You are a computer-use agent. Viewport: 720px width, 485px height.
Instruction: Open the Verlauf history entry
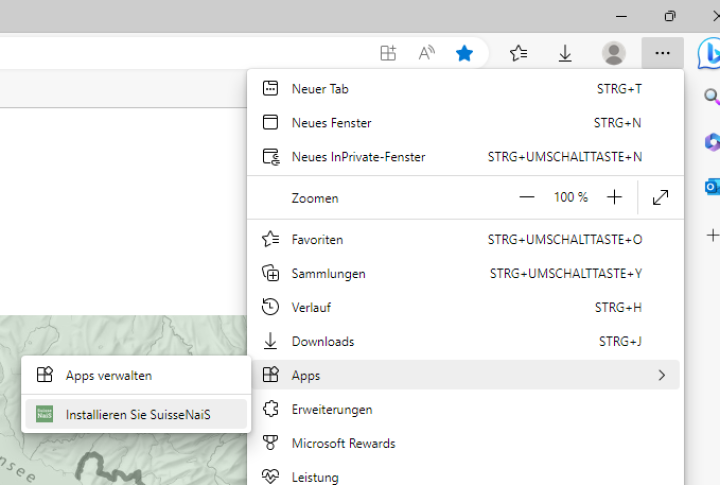[311, 307]
